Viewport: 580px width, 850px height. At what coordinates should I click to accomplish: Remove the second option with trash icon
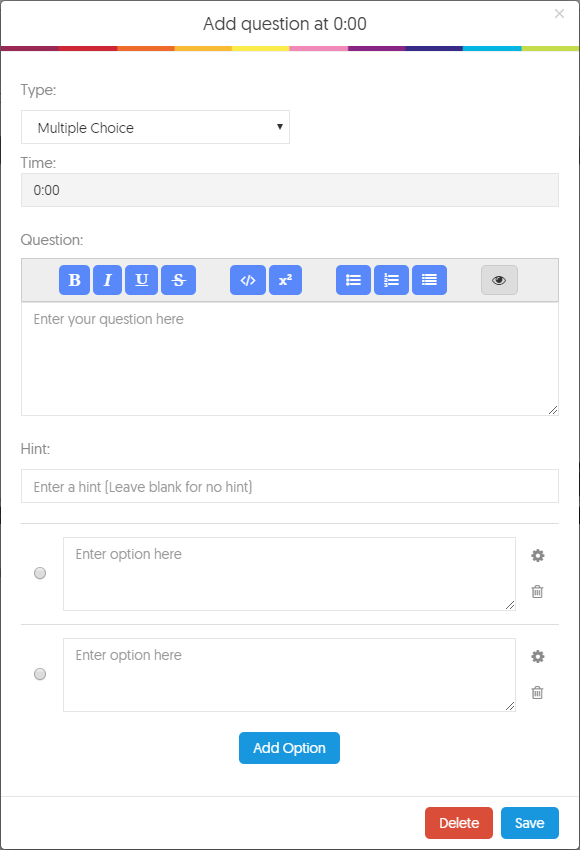(x=537, y=692)
